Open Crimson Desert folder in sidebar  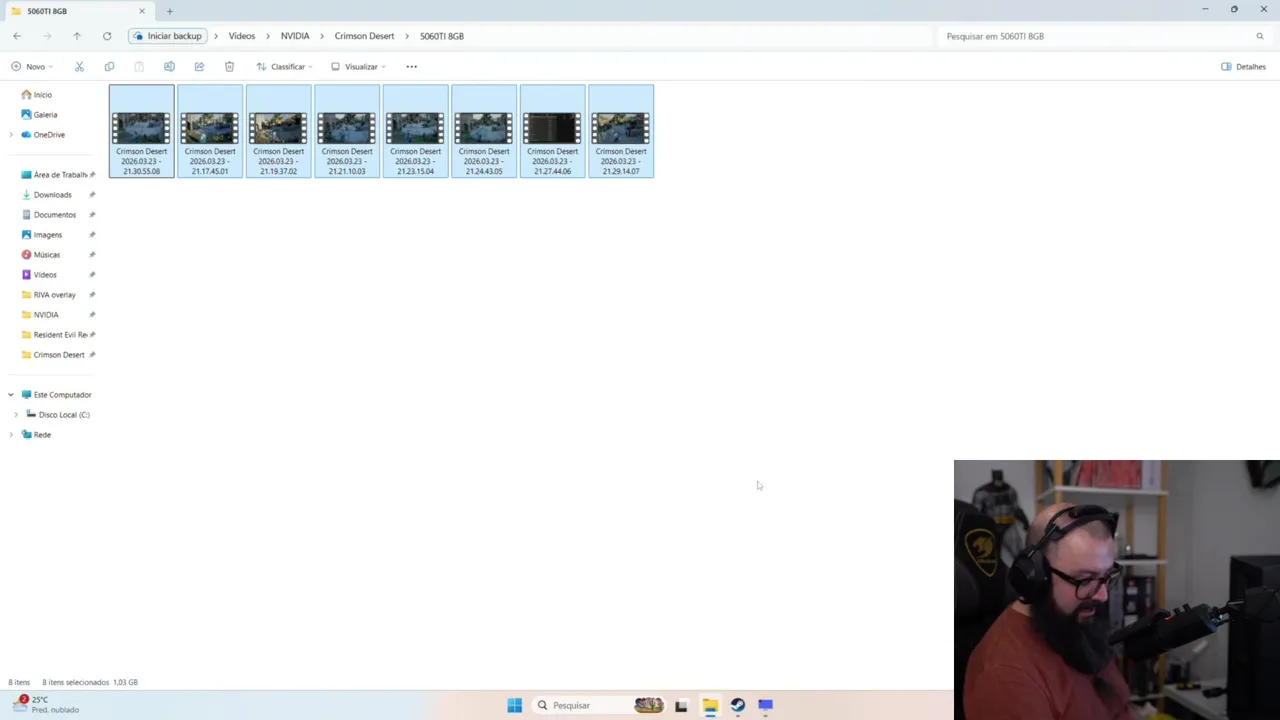pos(58,355)
